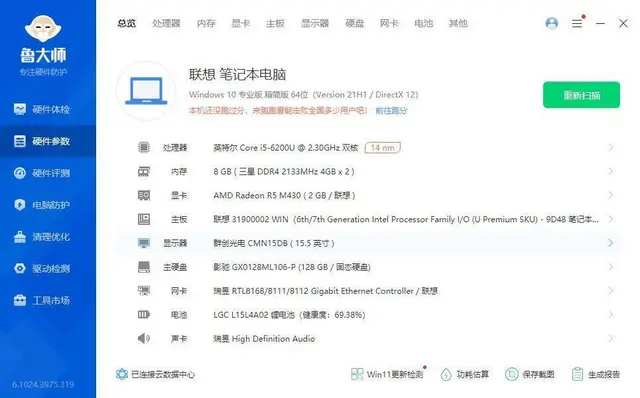Click 保存截图 to save screenshot
This screenshot has width=640, height=398.
[530, 374]
